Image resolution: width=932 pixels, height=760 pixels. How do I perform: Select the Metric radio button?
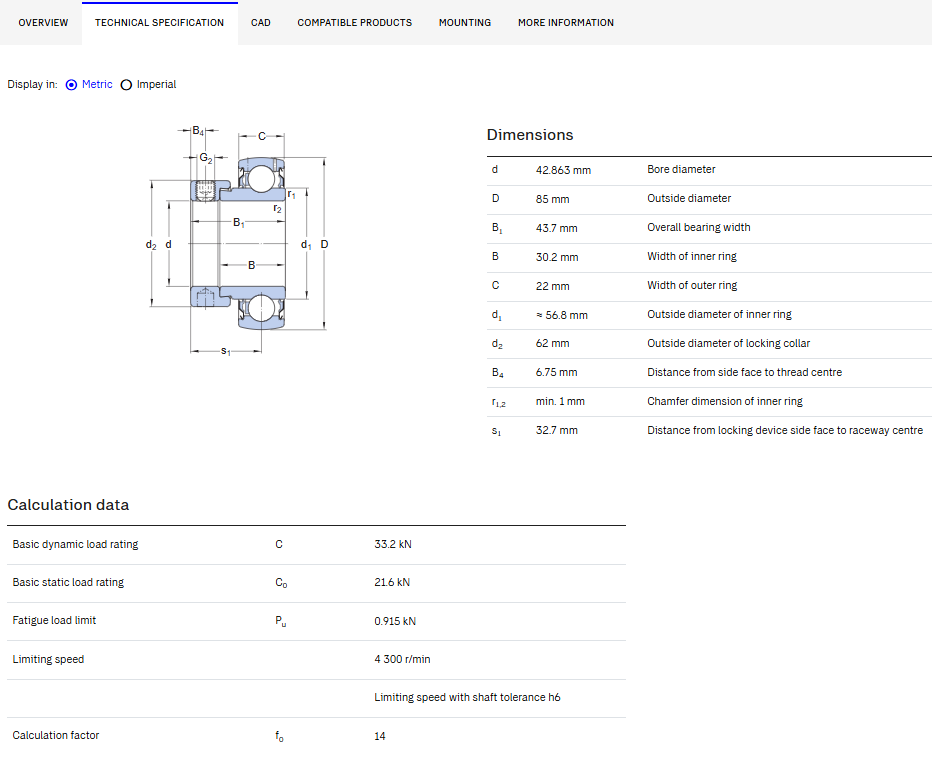pyautogui.click(x=71, y=85)
